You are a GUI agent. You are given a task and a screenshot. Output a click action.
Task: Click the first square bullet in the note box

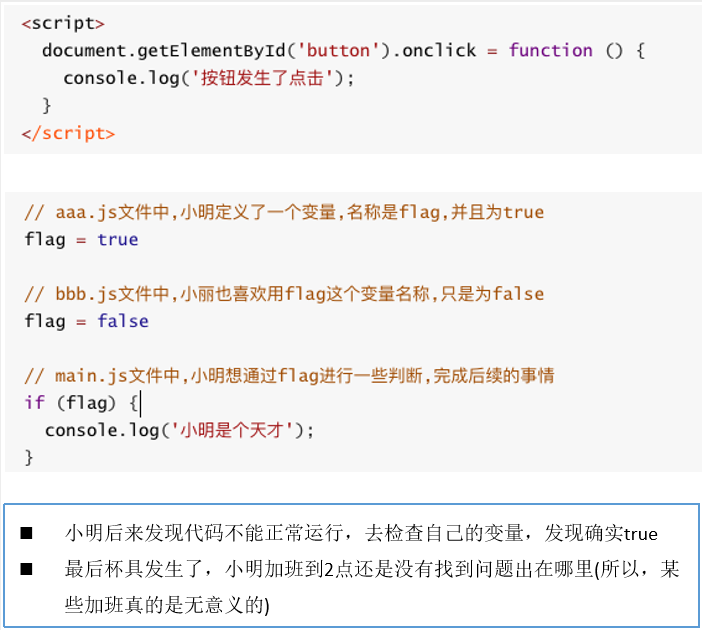click(x=27, y=534)
